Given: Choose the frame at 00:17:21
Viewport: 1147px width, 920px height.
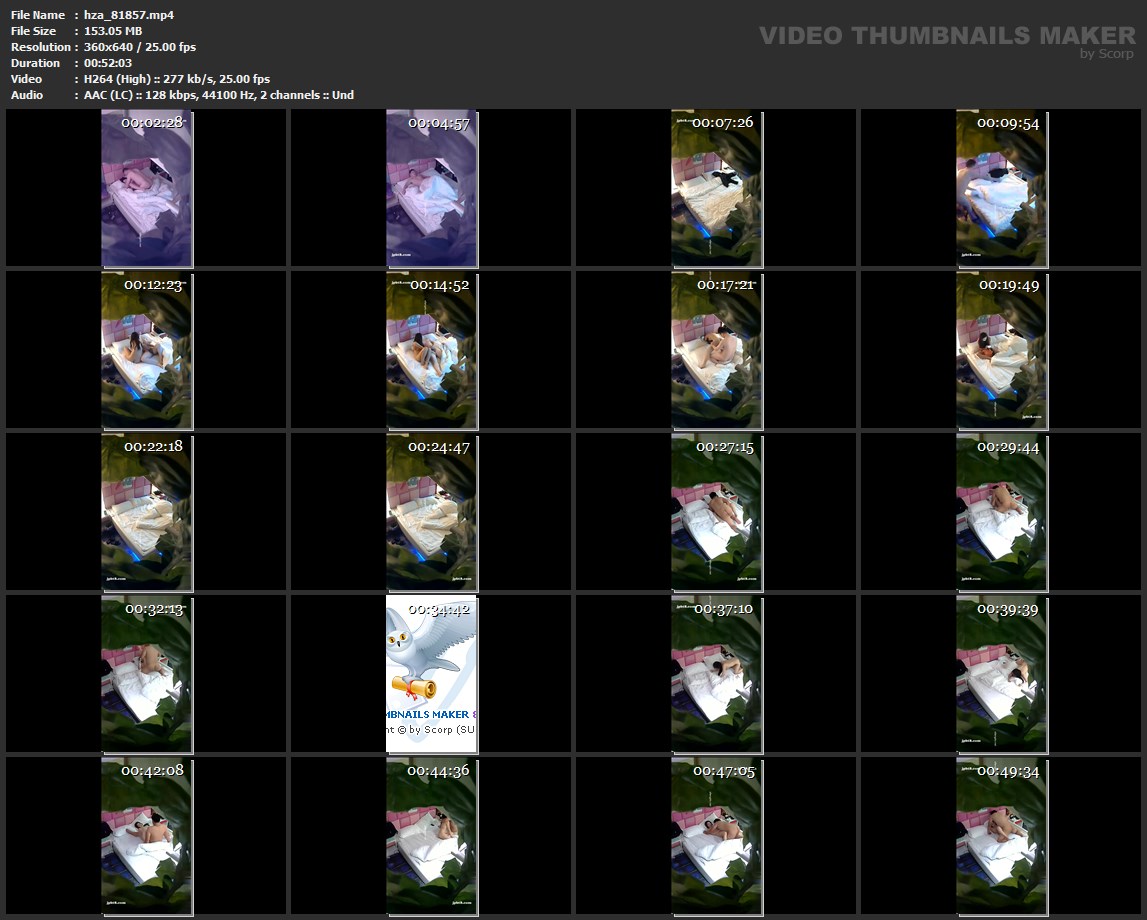Looking at the screenshot, I should [716, 350].
